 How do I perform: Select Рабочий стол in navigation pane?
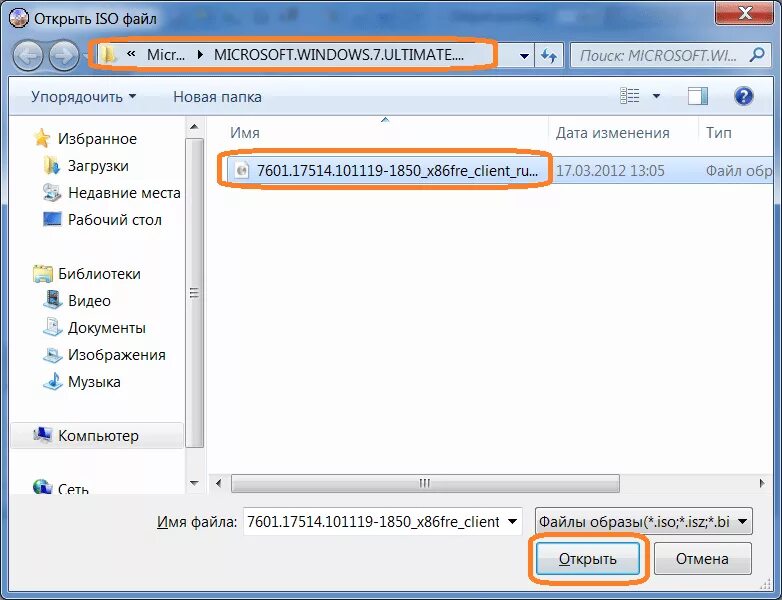[115, 219]
